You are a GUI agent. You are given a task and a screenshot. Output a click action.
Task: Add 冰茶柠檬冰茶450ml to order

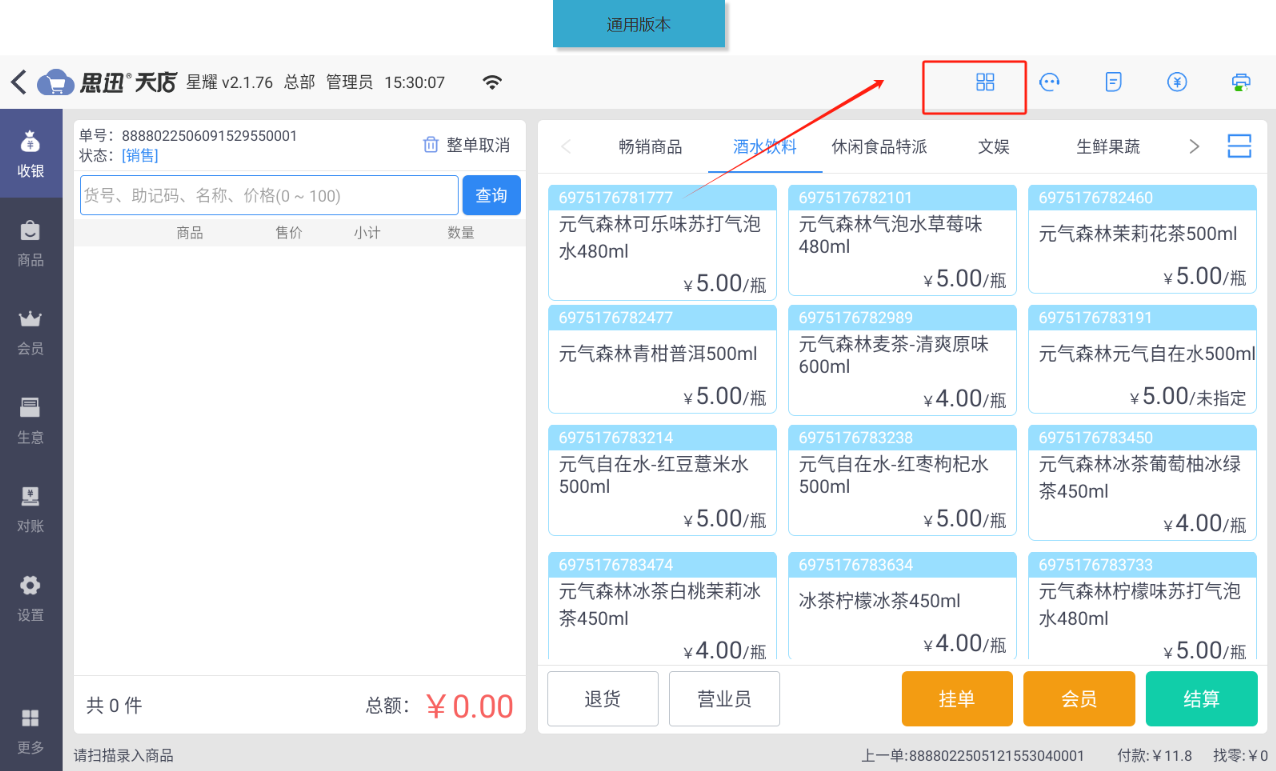coord(902,605)
